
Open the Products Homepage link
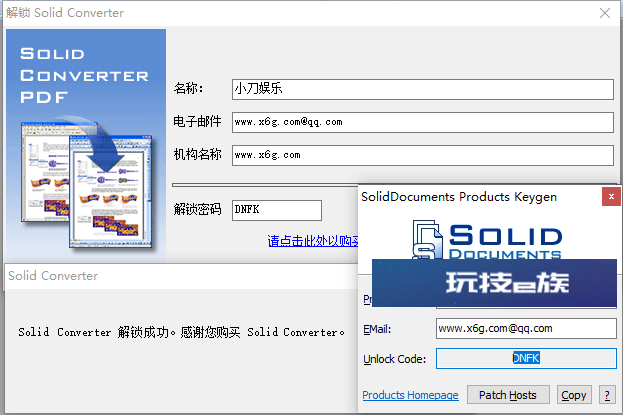click(410, 395)
